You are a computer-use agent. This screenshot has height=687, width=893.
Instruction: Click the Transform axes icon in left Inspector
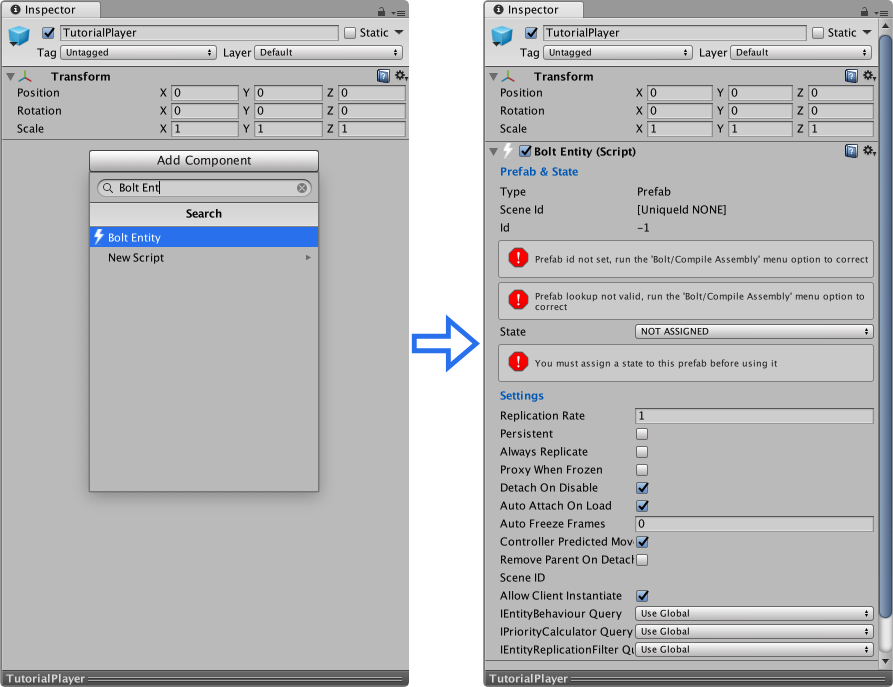click(26, 76)
